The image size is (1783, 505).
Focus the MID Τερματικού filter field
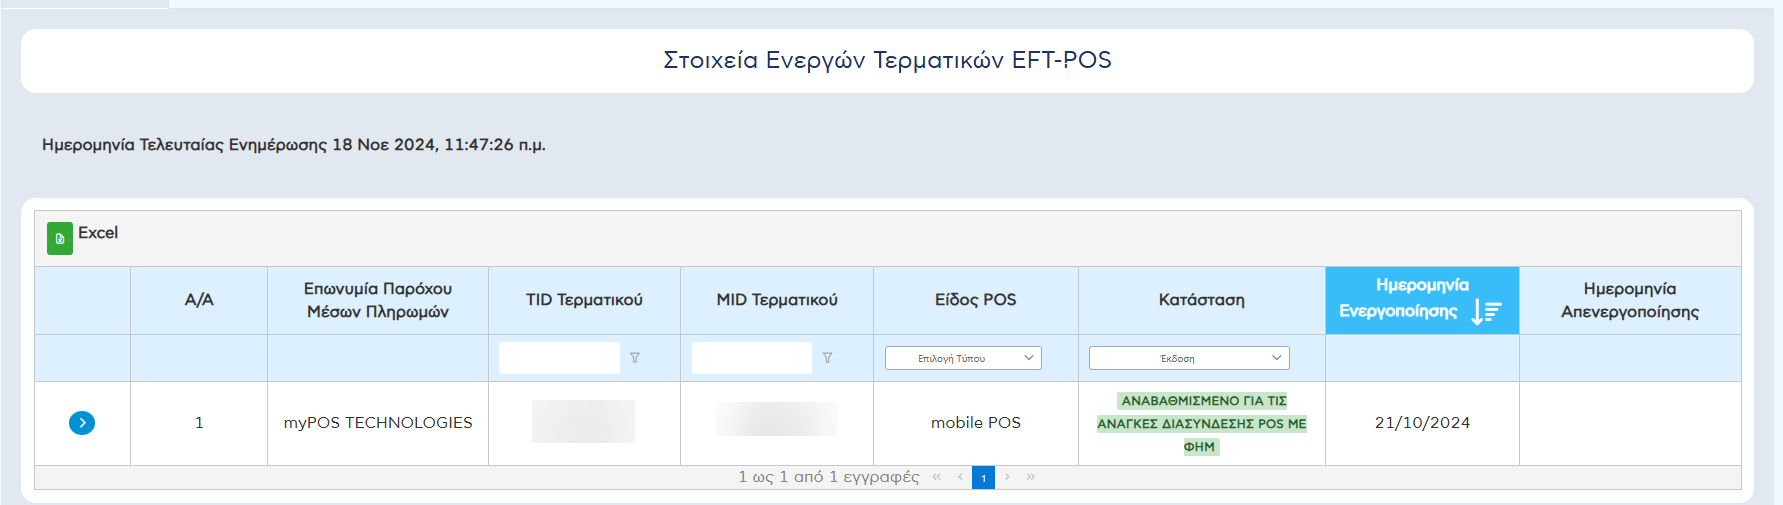point(752,358)
